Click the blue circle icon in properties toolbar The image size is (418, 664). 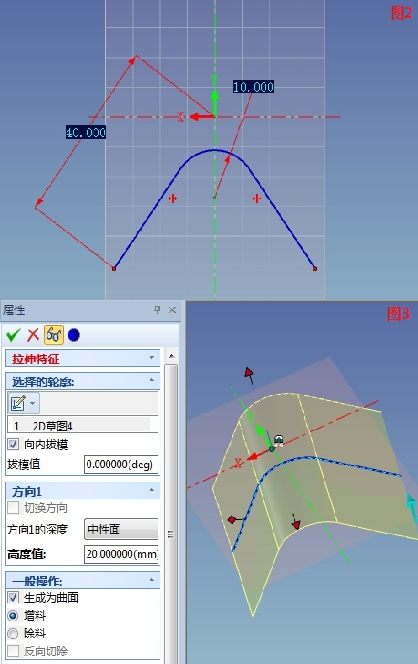74,335
